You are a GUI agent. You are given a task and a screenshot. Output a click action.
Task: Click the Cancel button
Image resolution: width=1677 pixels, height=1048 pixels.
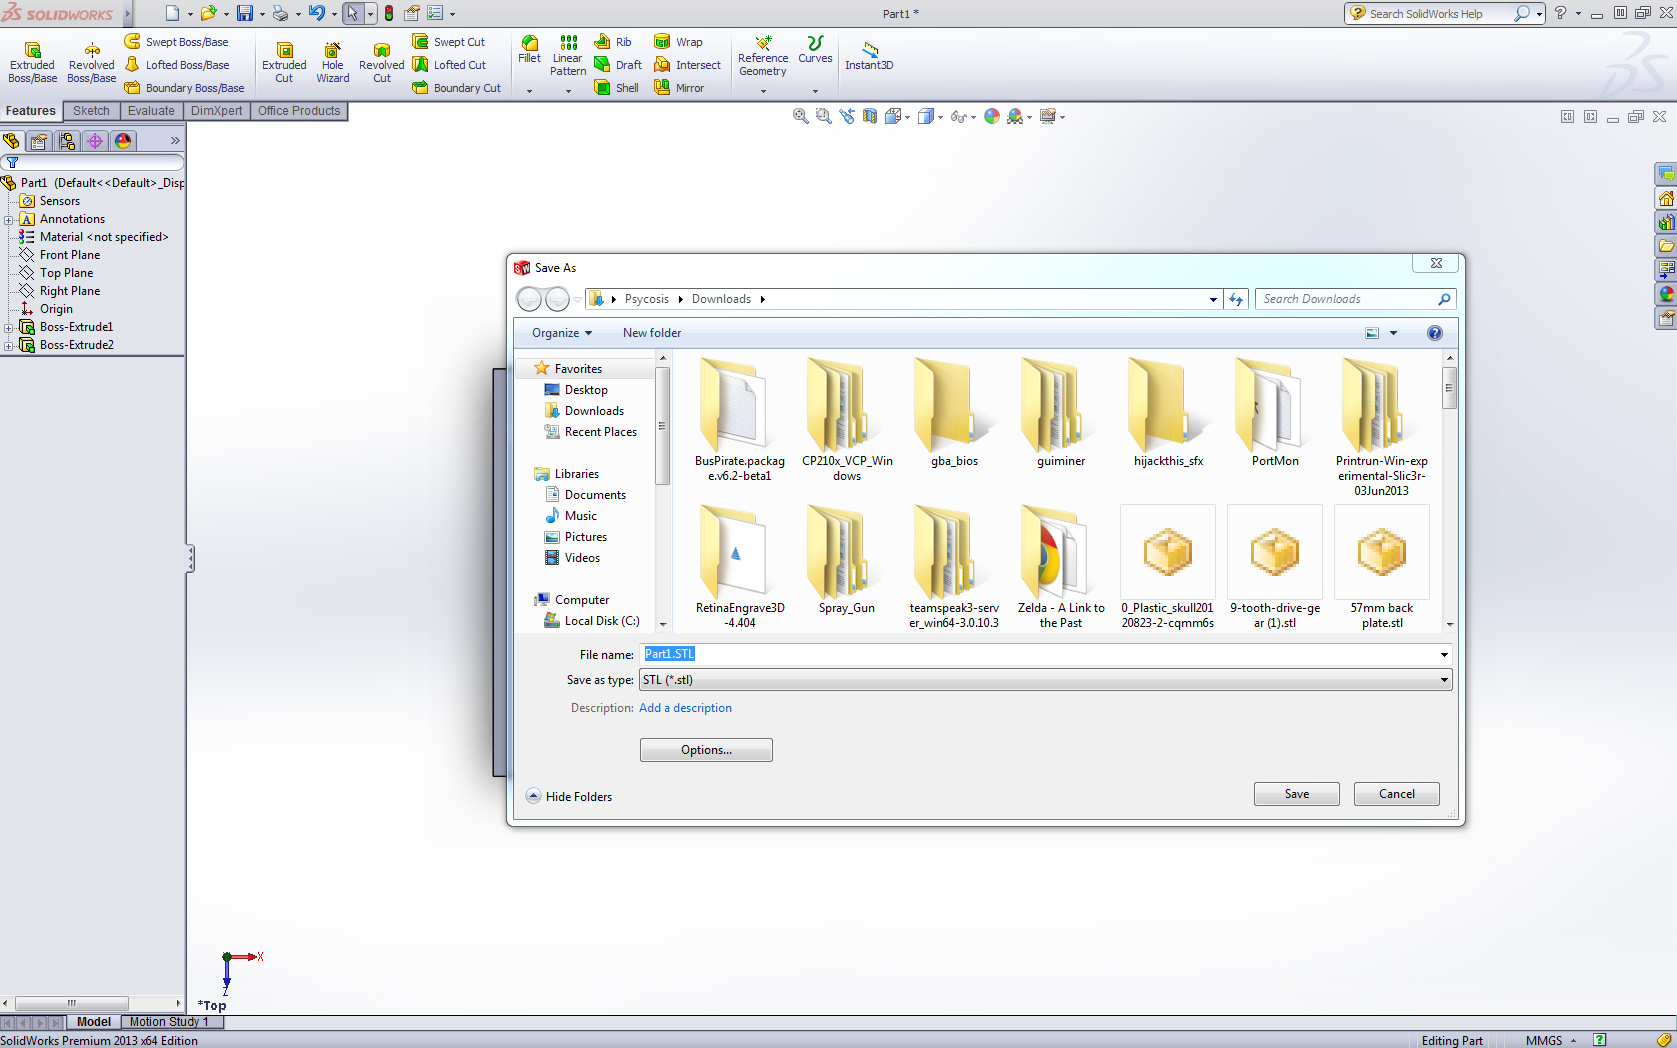1397,794
